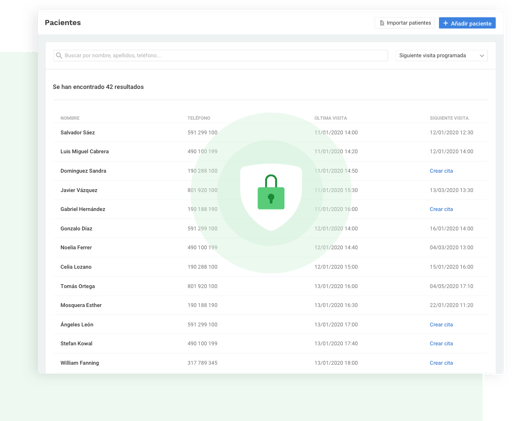Click the search magnifier icon

pyautogui.click(x=59, y=55)
